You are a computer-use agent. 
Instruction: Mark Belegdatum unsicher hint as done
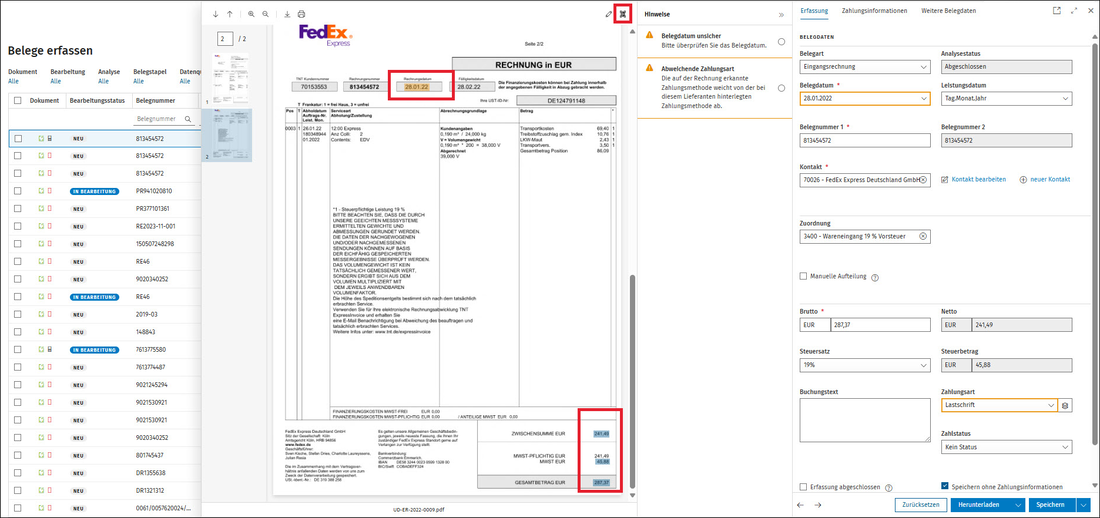click(x=781, y=41)
